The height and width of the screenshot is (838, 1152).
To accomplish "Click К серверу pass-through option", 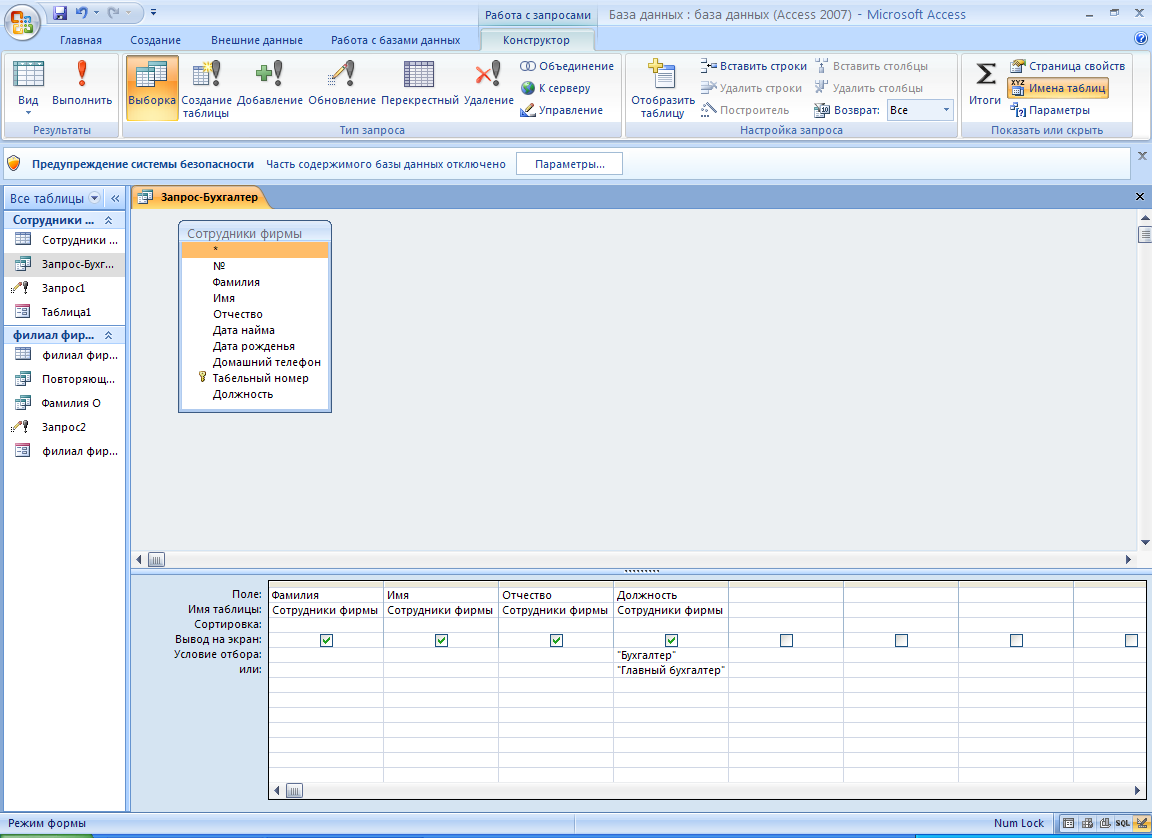I will [x=555, y=88].
